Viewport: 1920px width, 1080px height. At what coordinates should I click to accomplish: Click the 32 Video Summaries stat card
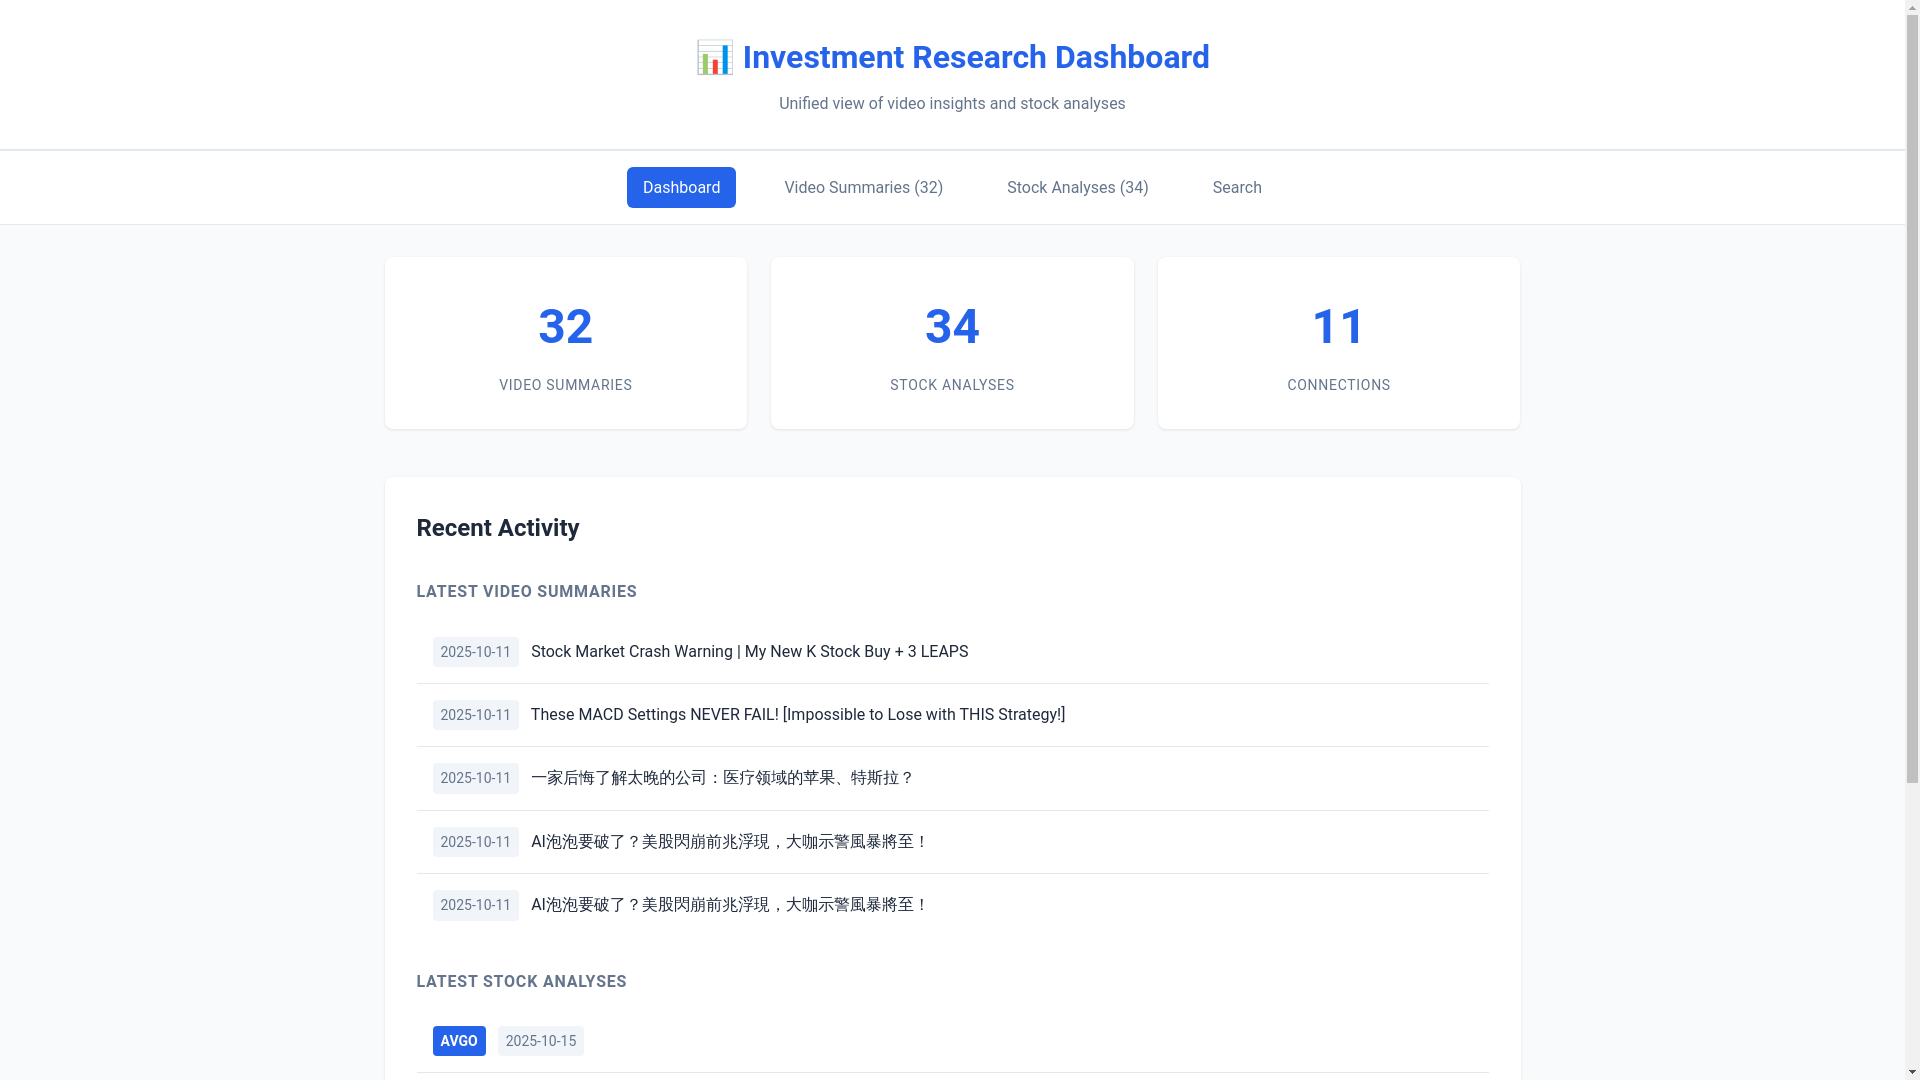566,343
